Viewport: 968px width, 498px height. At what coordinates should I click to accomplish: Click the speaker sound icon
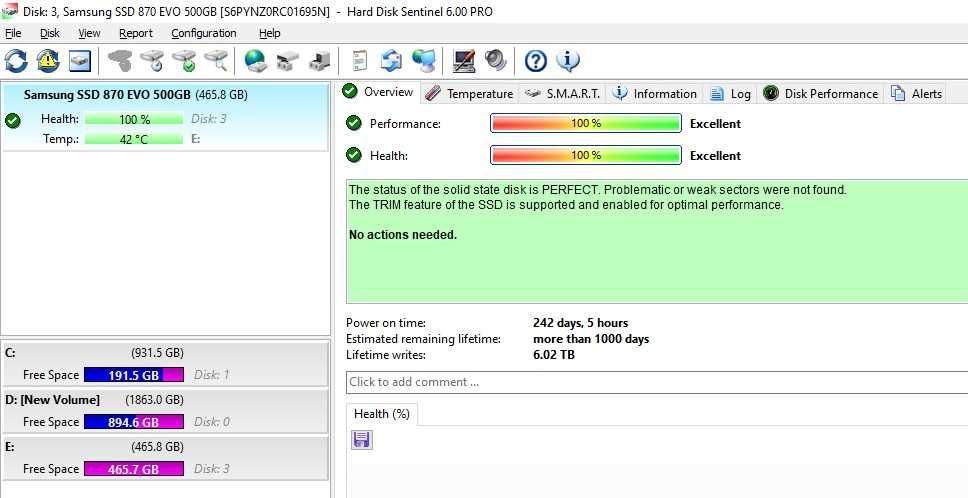[x=496, y=60]
